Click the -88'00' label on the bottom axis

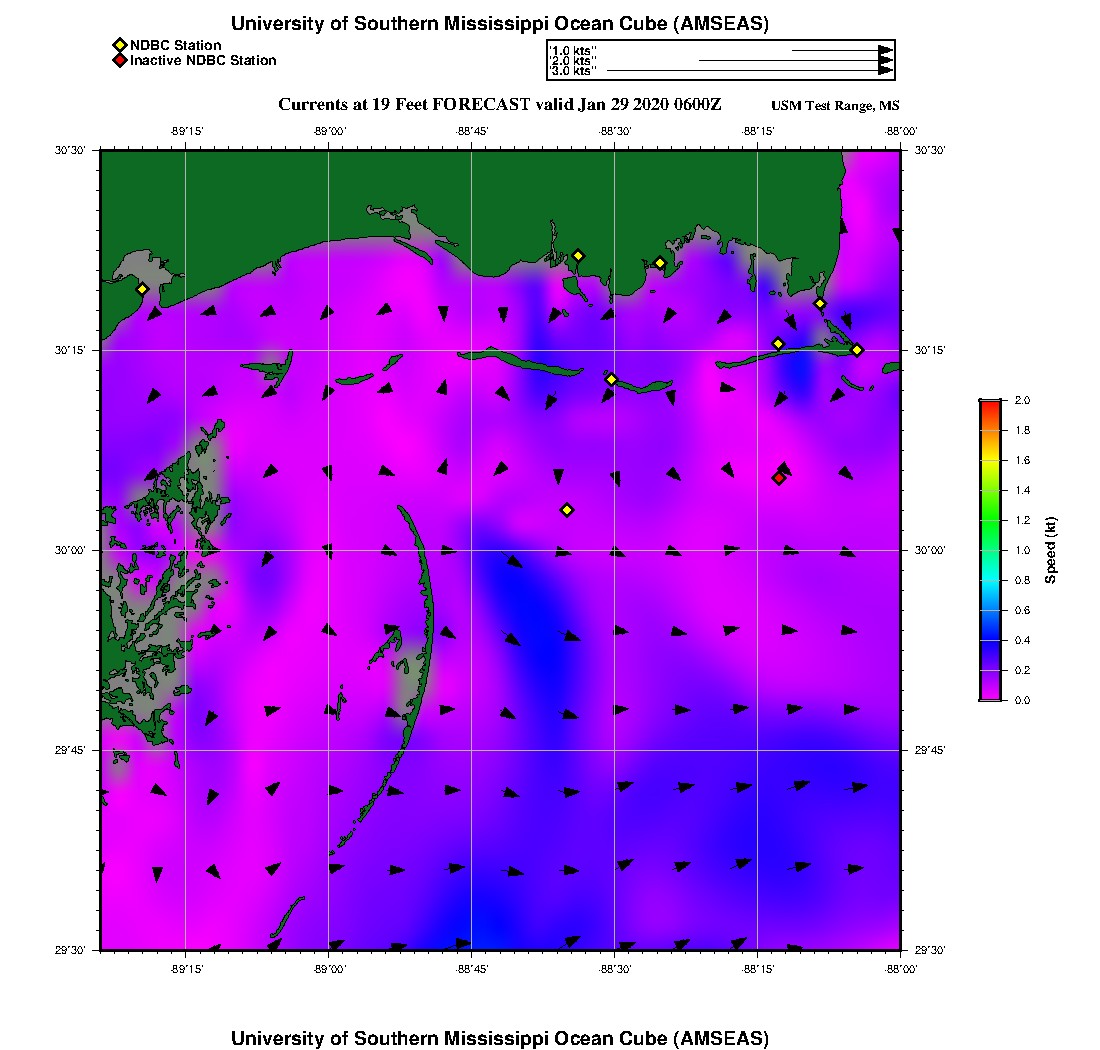[x=901, y=969]
